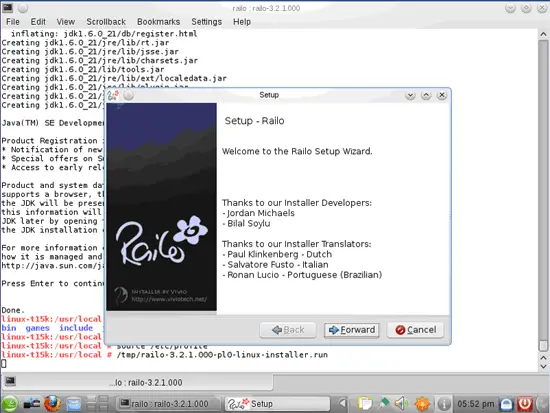This screenshot has width=550, height=413.
Task: Click 'Welcome to the Railo Setup Wizard.' text
Action: [x=297, y=151]
